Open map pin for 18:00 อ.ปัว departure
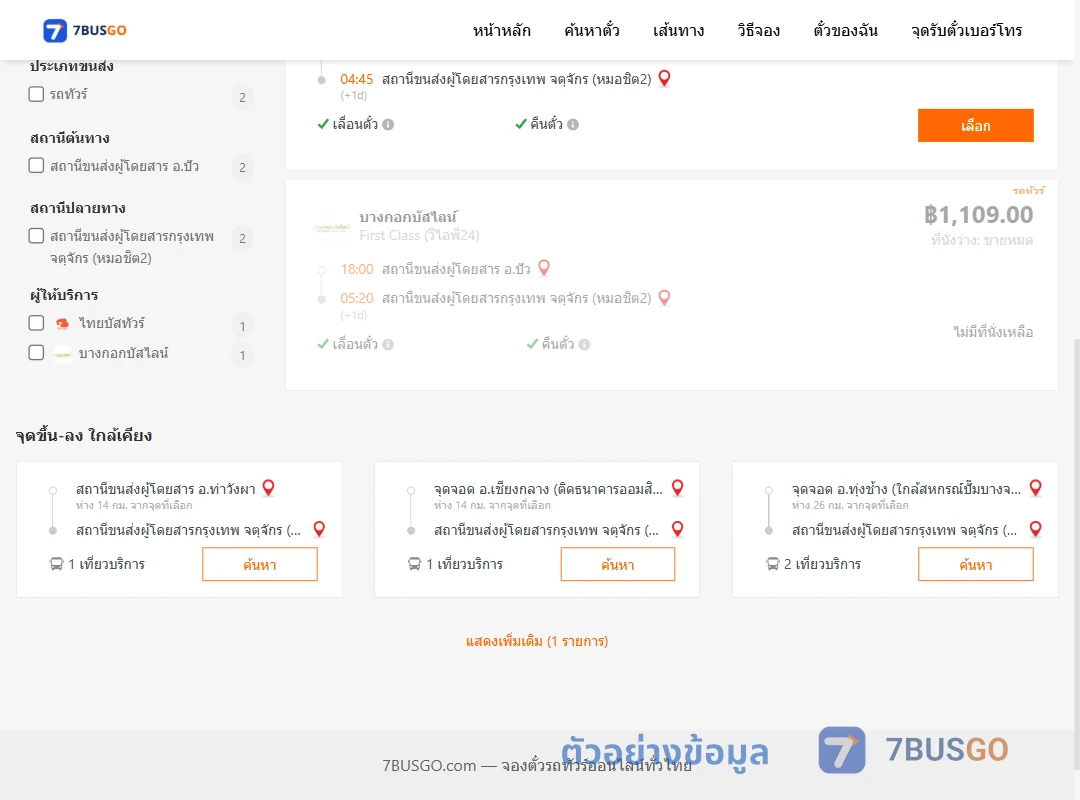Image resolution: width=1080 pixels, height=800 pixels. coord(543,268)
